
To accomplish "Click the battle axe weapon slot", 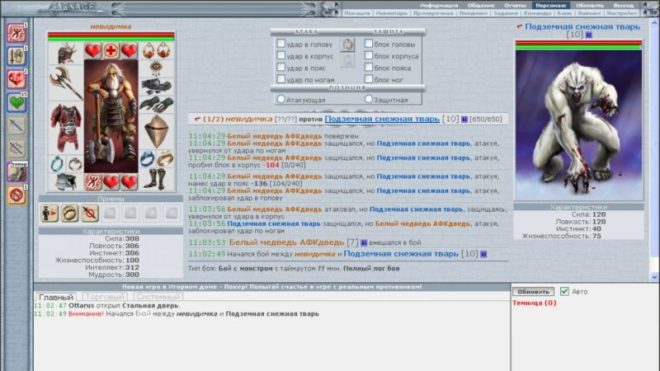I will coord(66,83).
